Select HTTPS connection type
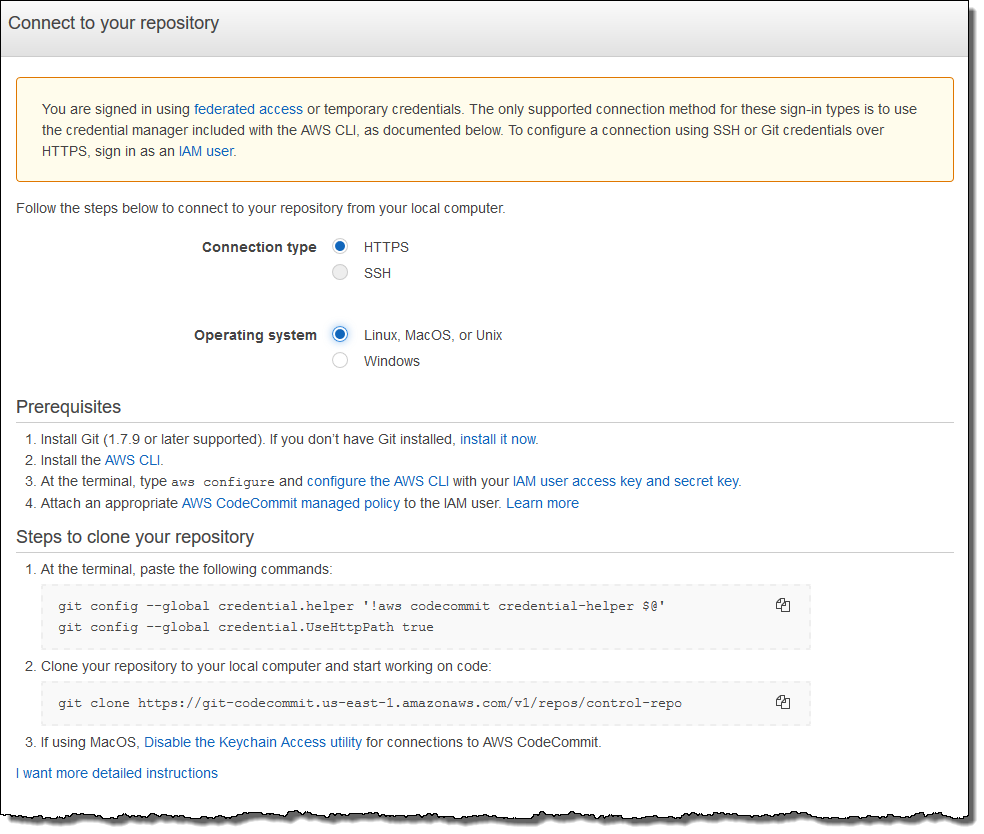984x834 pixels. coord(340,247)
